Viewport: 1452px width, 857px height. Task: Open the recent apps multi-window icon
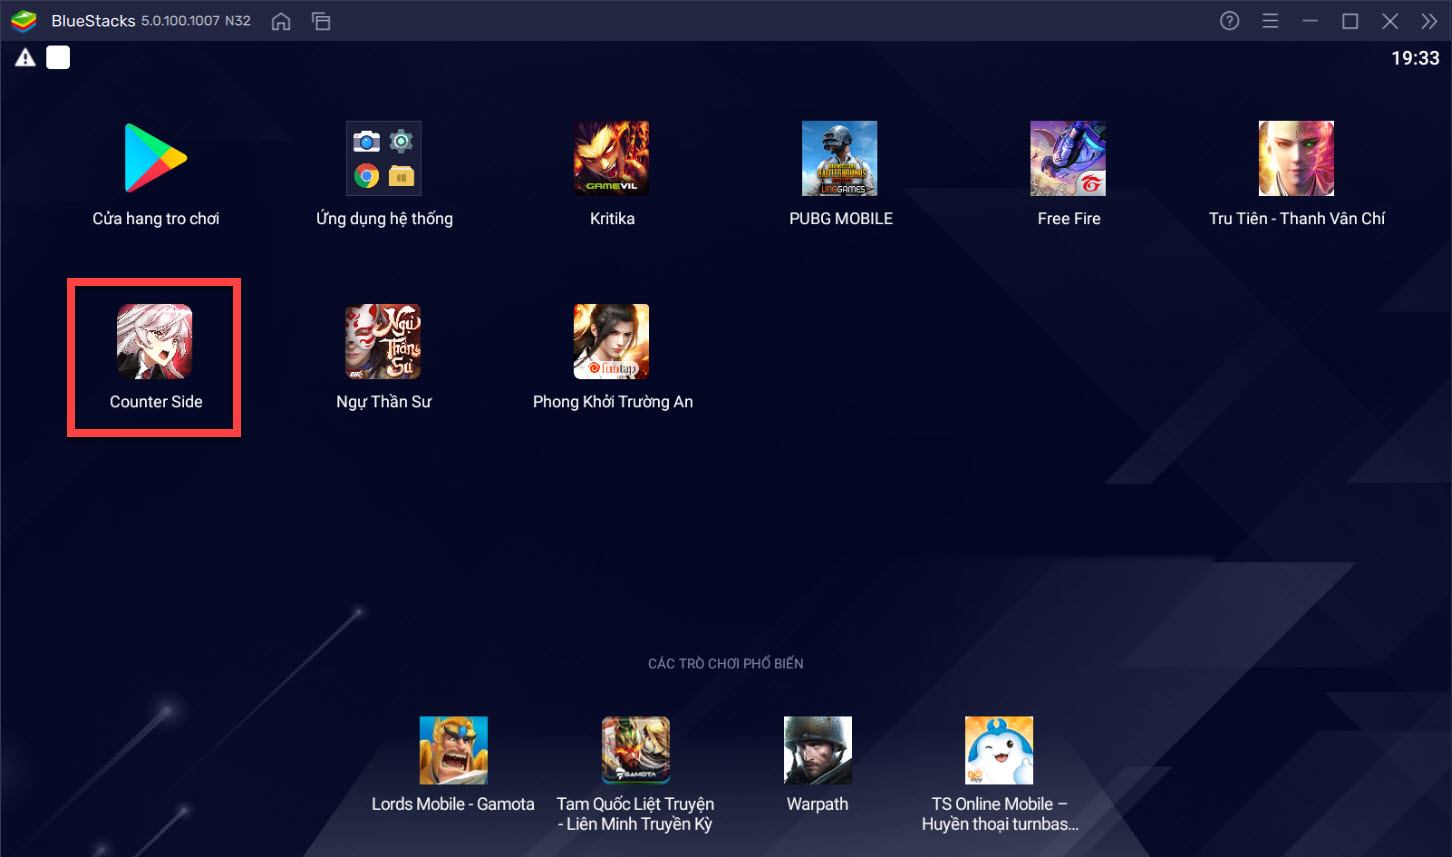pyautogui.click(x=321, y=21)
